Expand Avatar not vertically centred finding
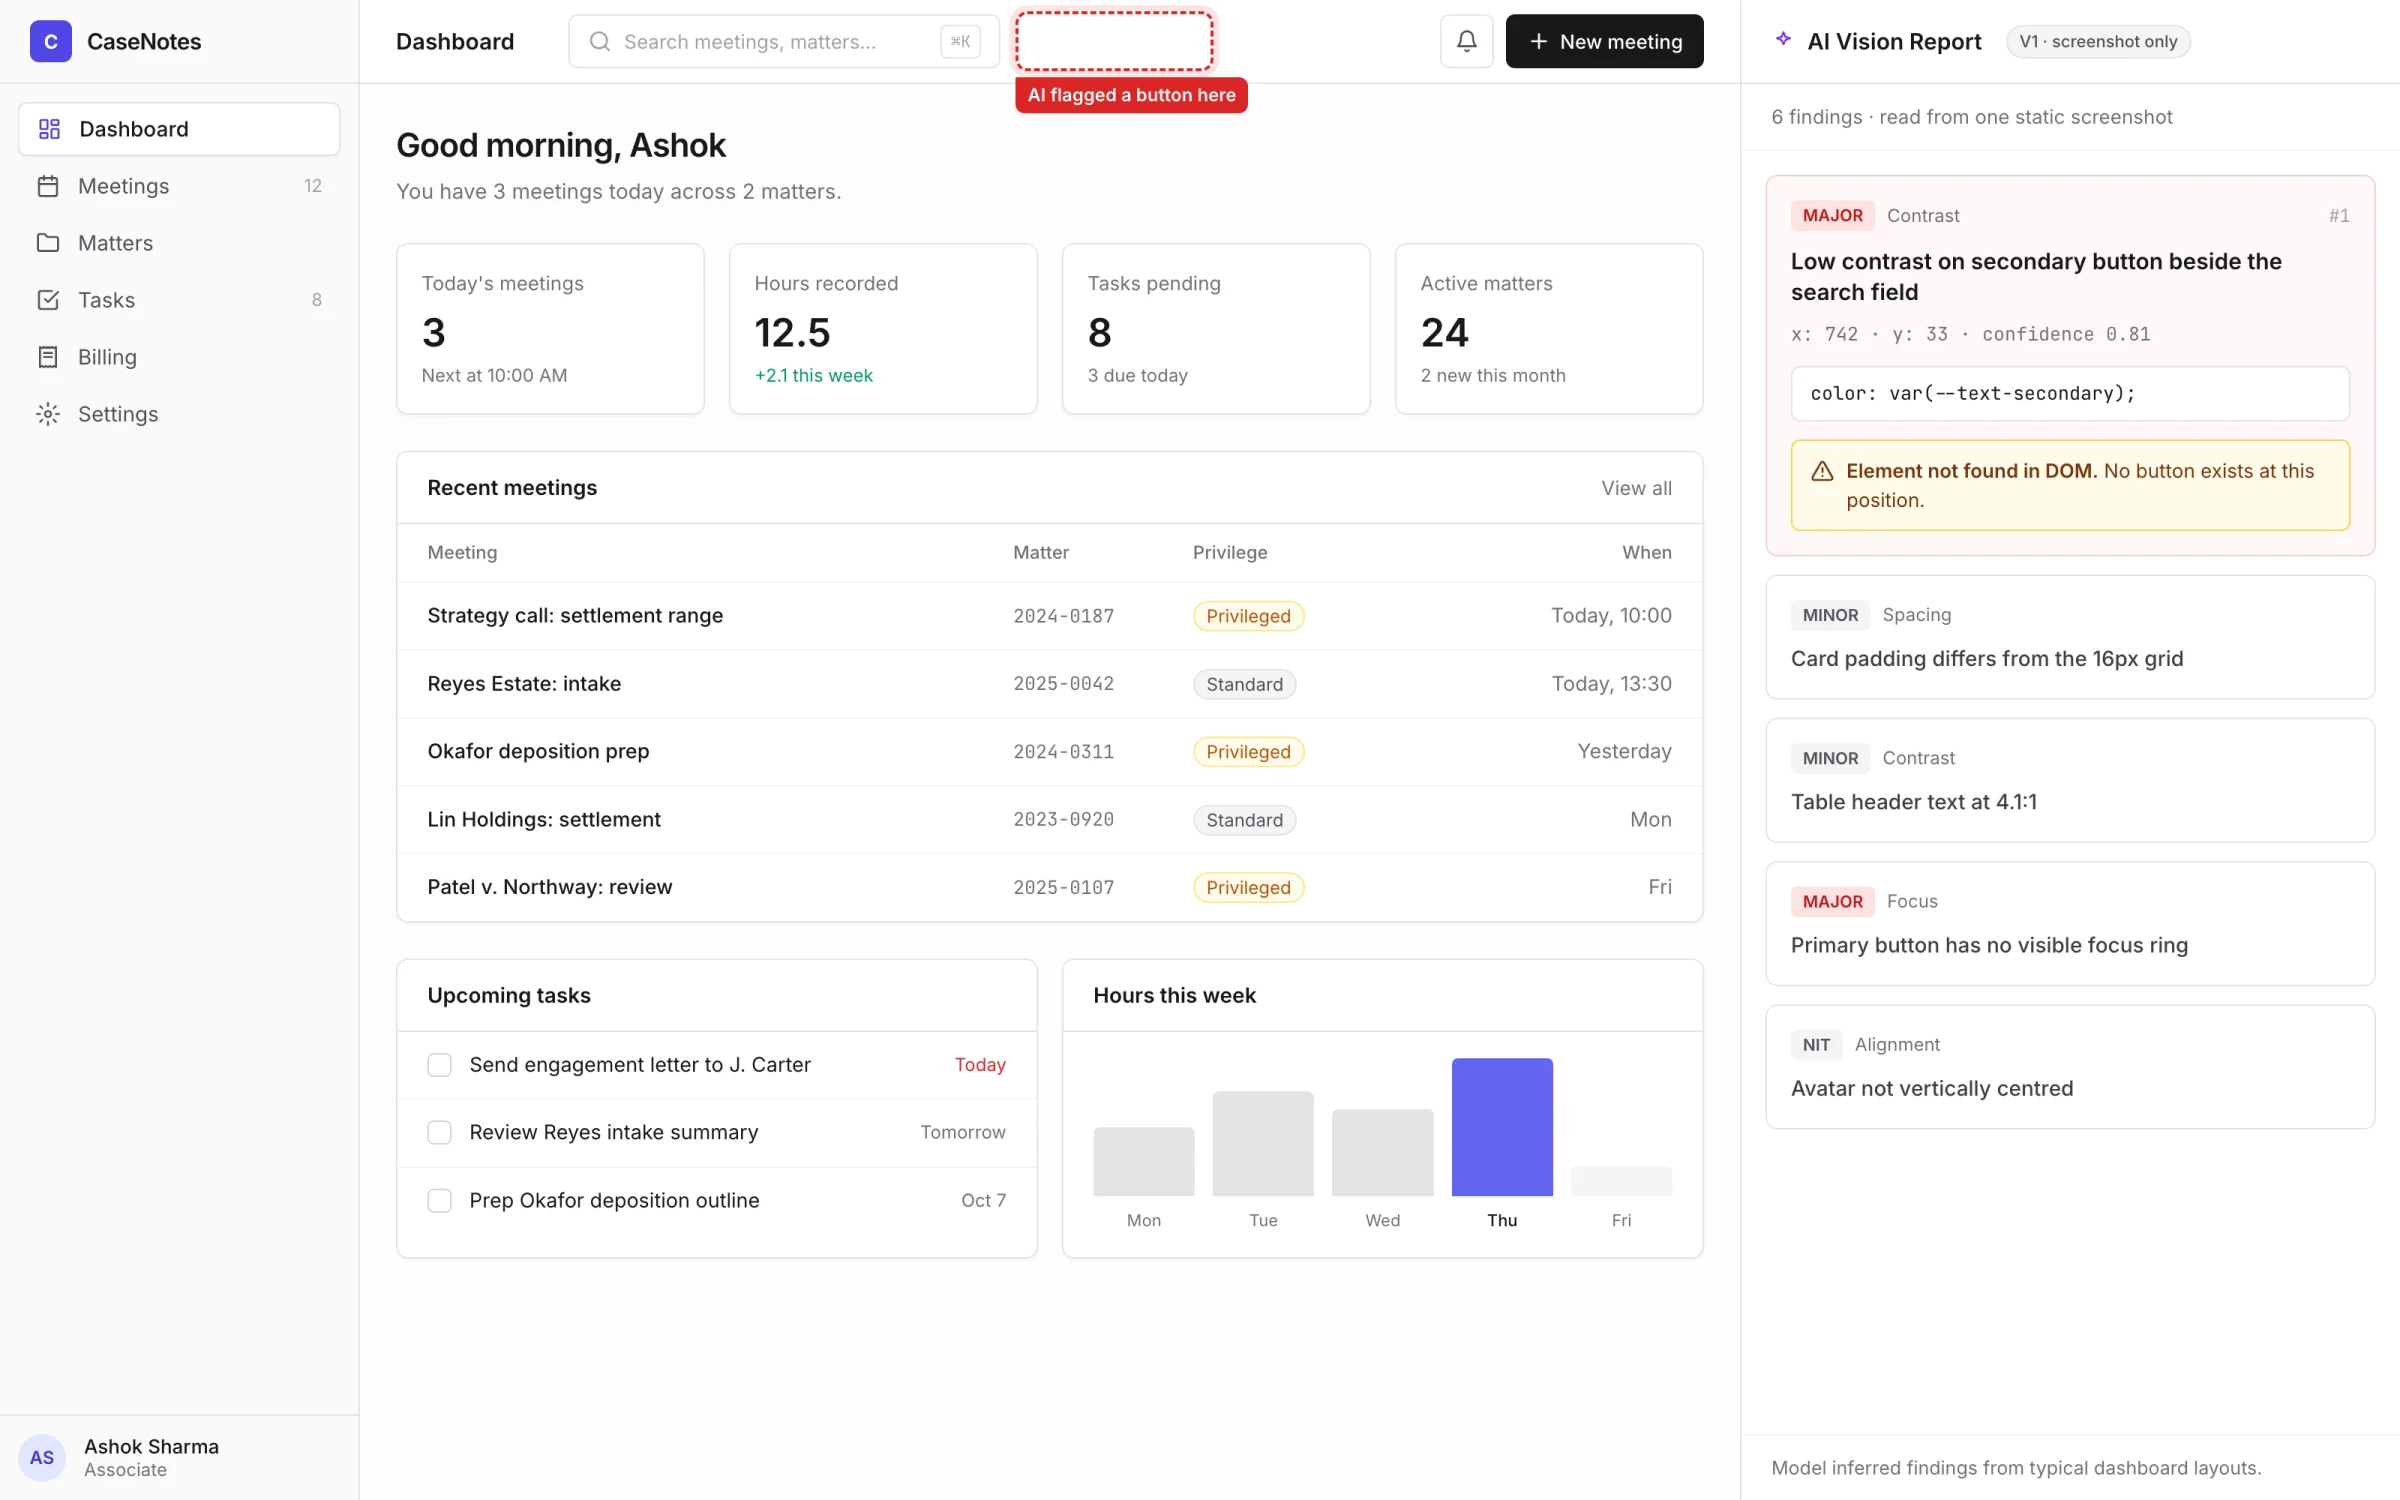 click(2070, 1067)
